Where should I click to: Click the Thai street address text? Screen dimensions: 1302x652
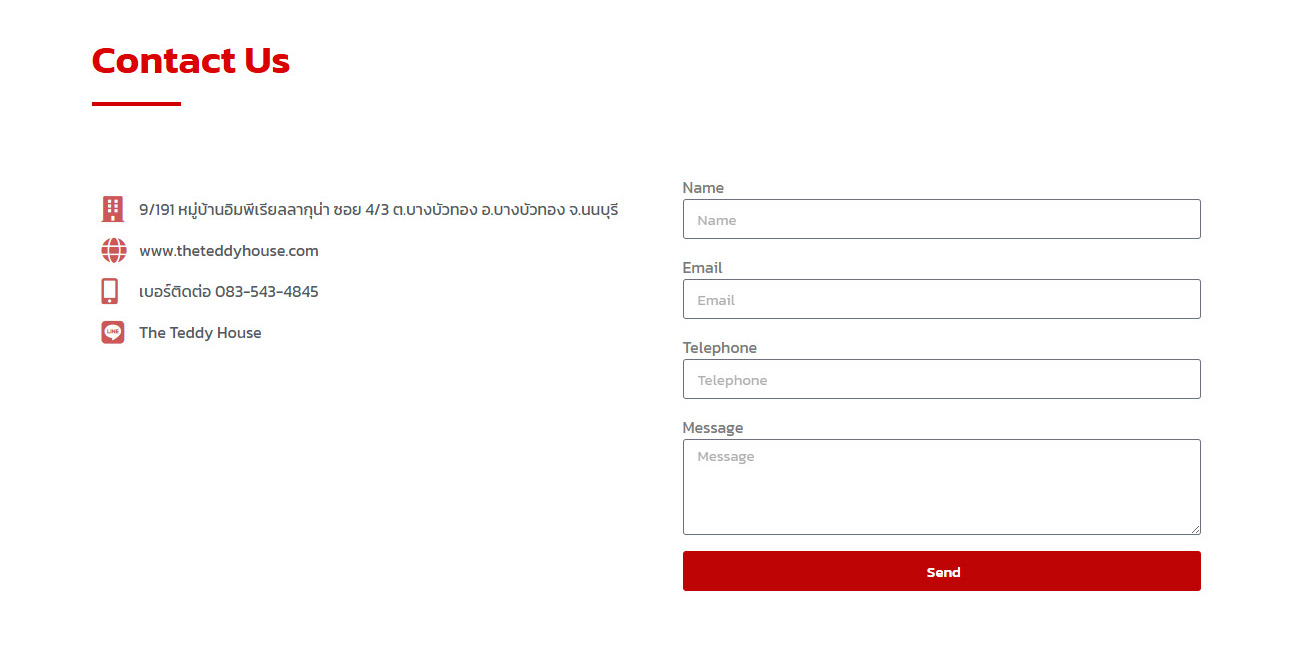pos(378,210)
